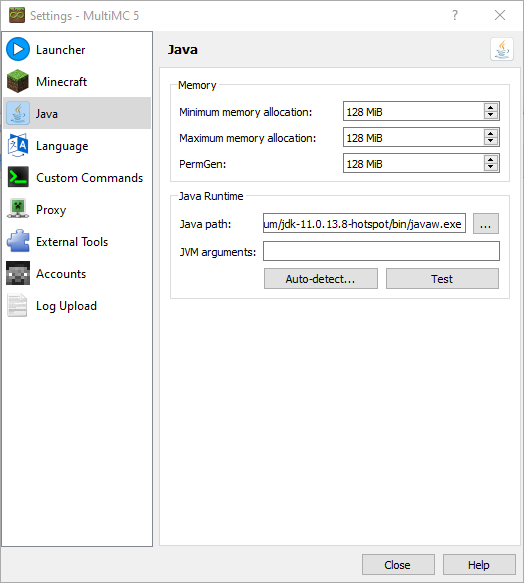Open the Language settings page
This screenshot has width=524, height=583.
[77, 145]
